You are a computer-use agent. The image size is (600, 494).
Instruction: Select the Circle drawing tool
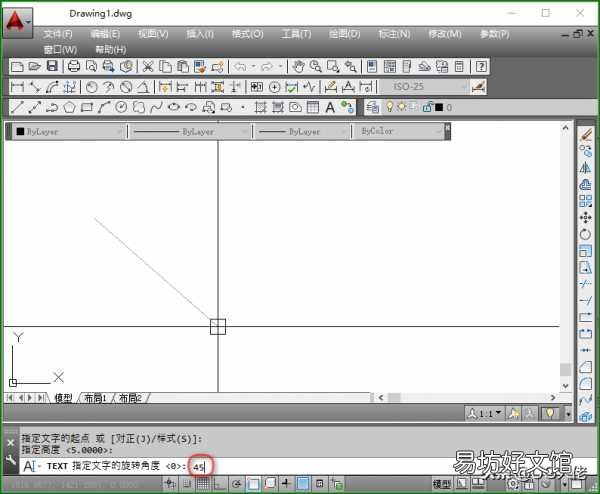point(121,108)
